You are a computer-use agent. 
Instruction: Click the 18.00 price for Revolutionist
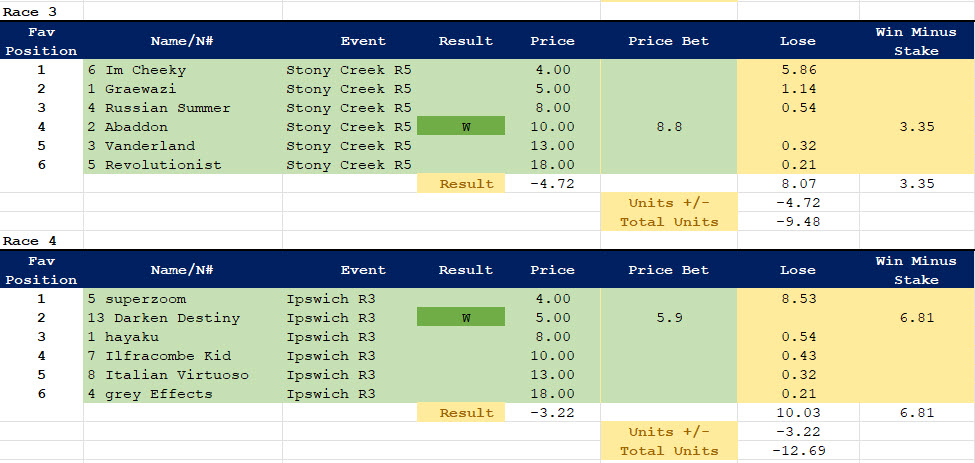pyautogui.click(x=552, y=165)
